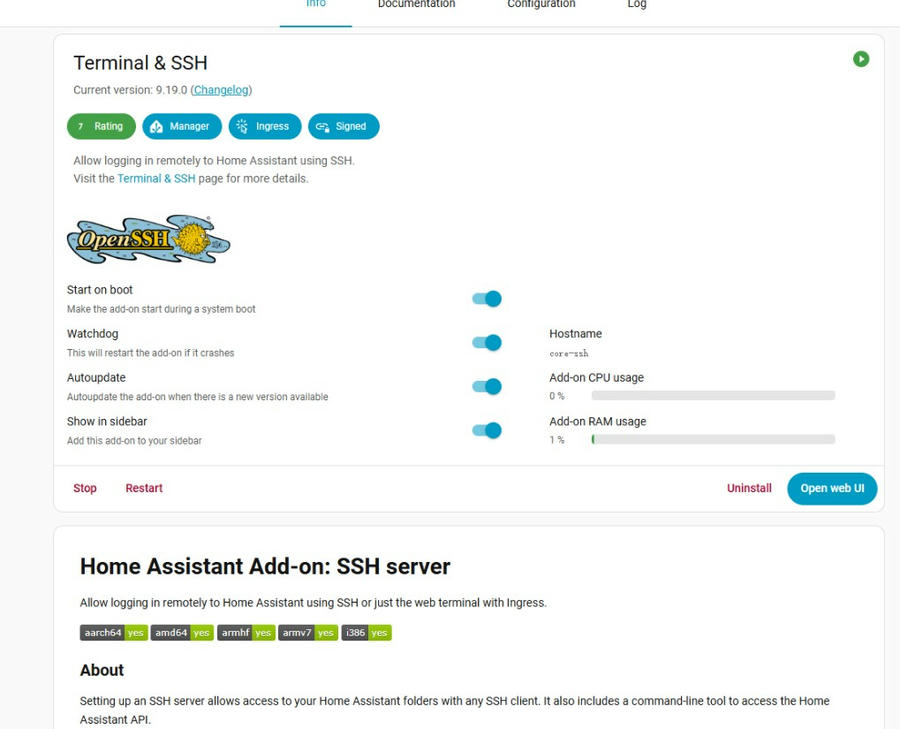View the Log tab

click(637, 5)
